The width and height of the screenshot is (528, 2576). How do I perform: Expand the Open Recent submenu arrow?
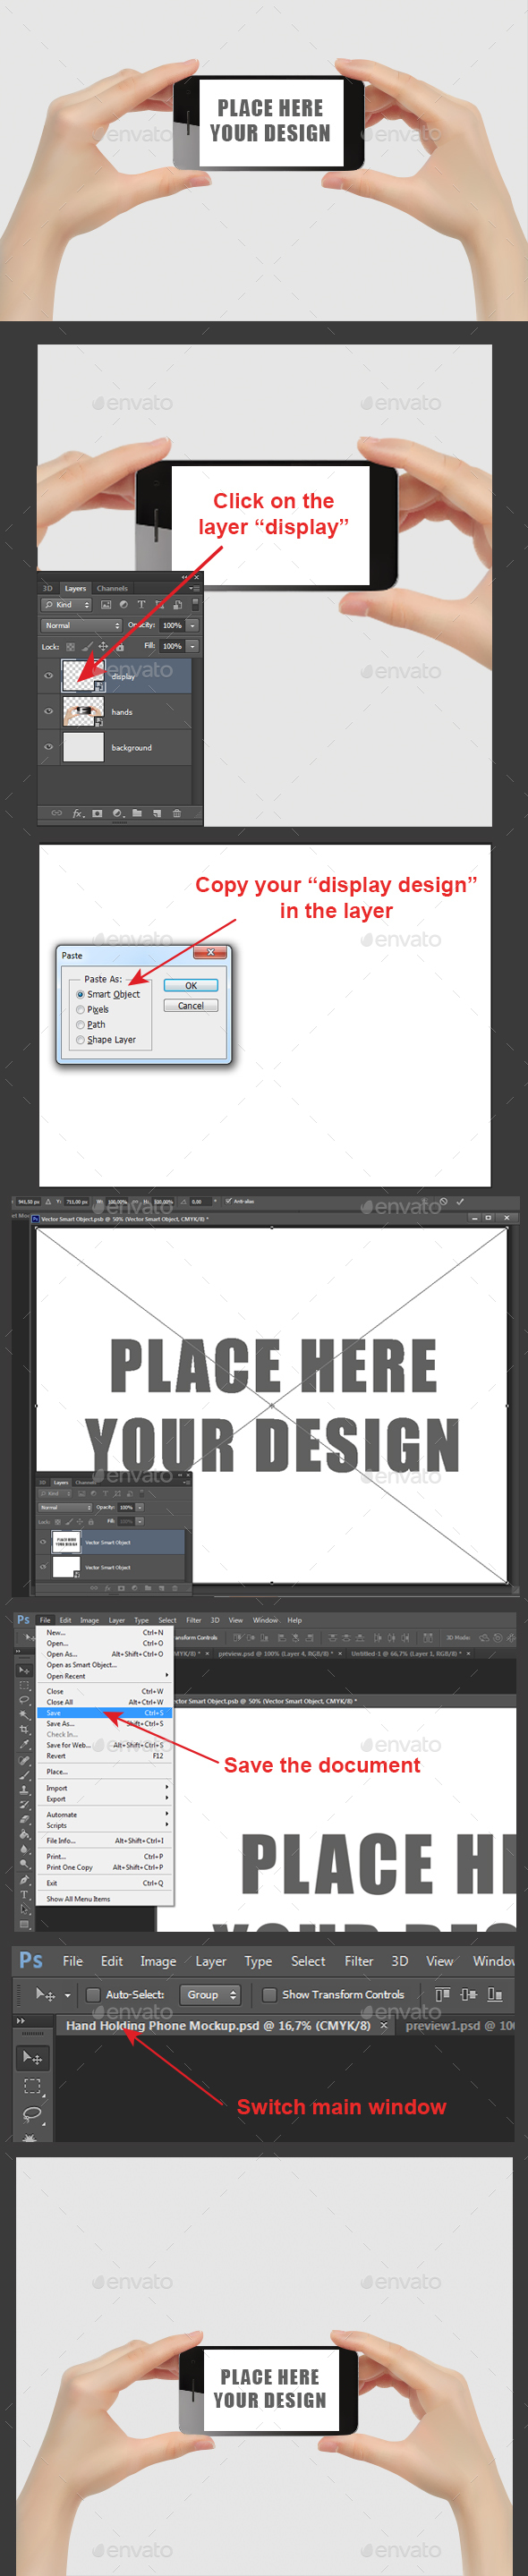click(167, 1676)
